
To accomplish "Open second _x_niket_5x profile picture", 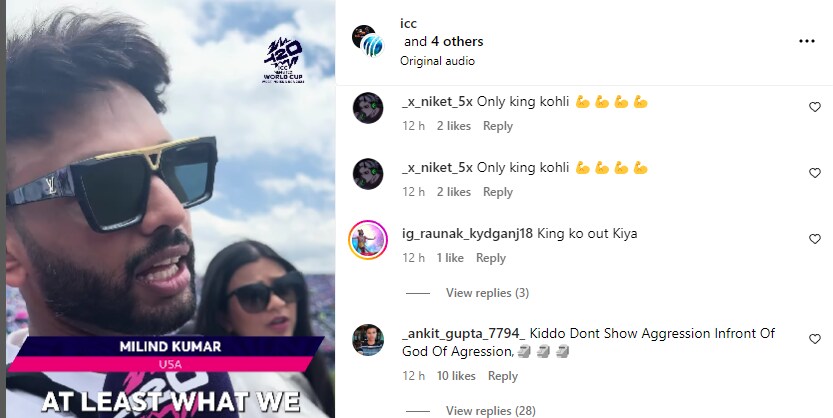I will click(368, 174).
